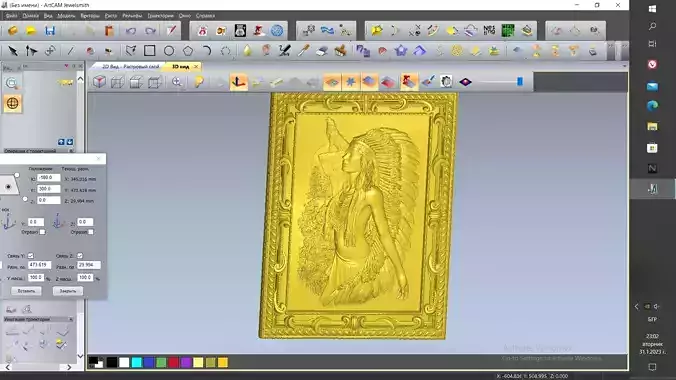Select the polygon drawing tool
This screenshot has height=380, width=676.
pyautogui.click(x=188, y=51)
